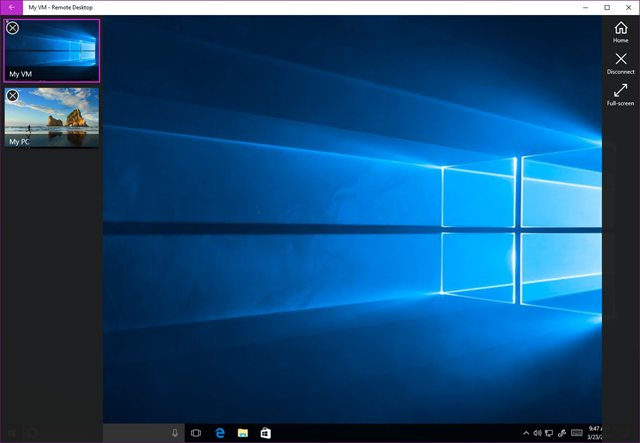Maximize the Remote Desktop window
Screen dimensions: 640x443
click(607, 7)
